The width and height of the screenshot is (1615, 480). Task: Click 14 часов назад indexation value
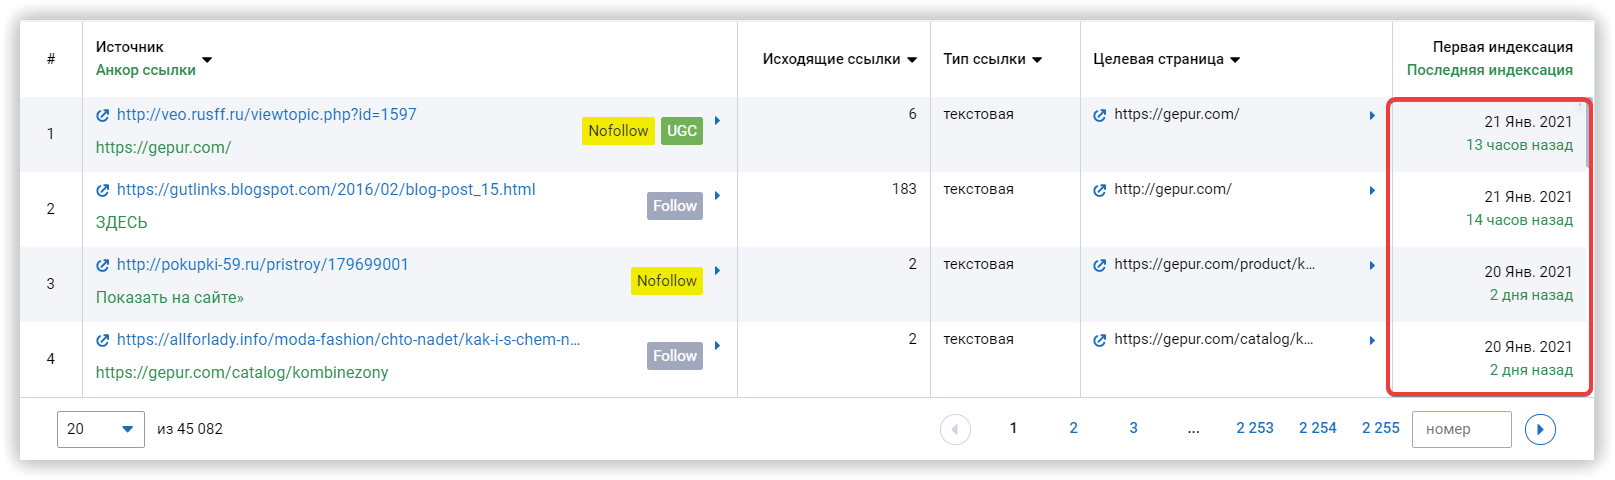1519,220
